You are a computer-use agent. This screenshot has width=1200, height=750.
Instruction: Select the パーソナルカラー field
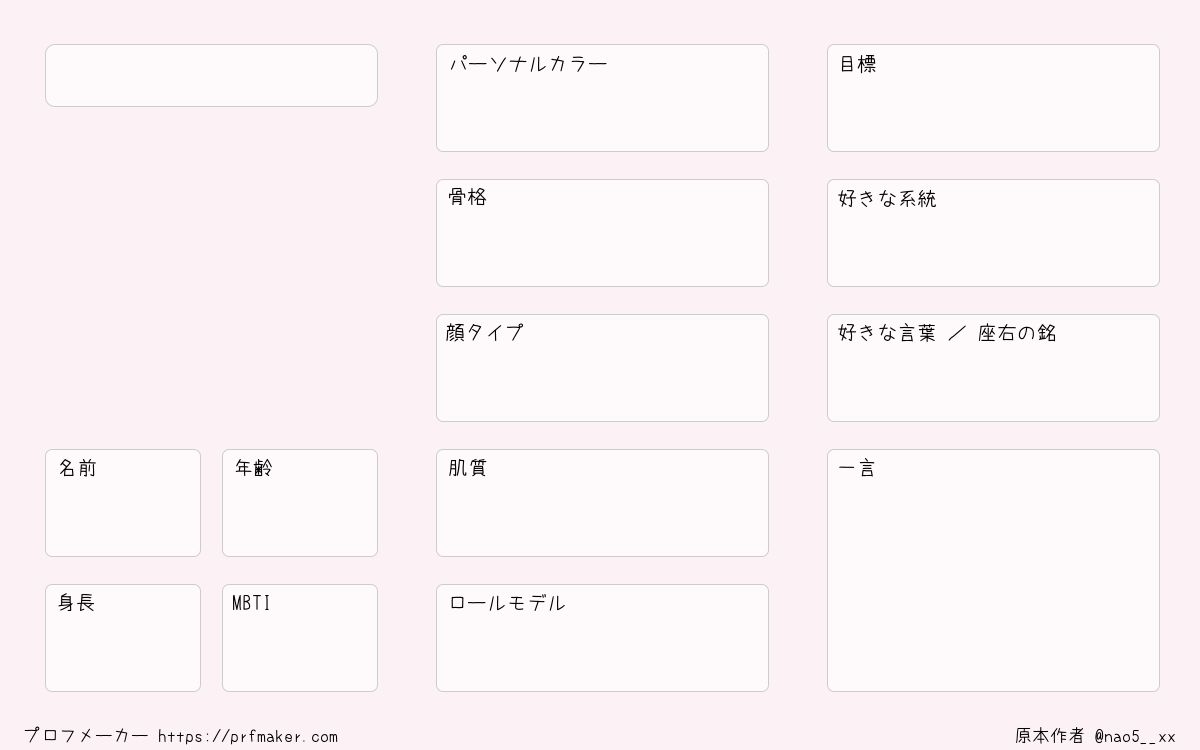[602, 98]
